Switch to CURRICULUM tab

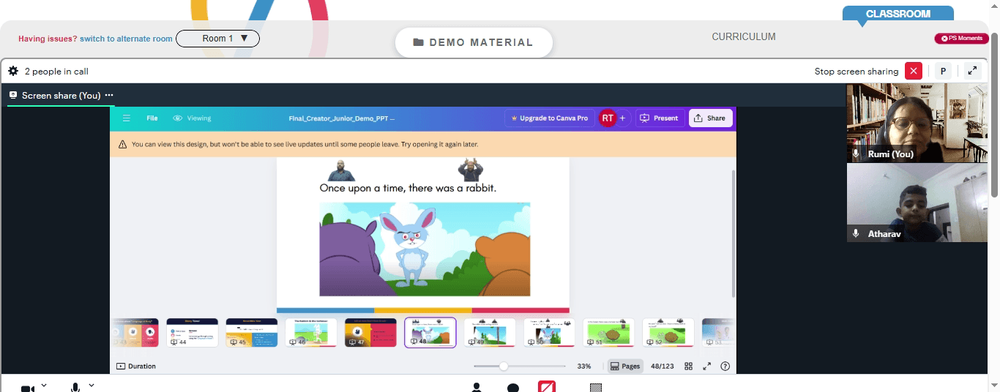744,37
